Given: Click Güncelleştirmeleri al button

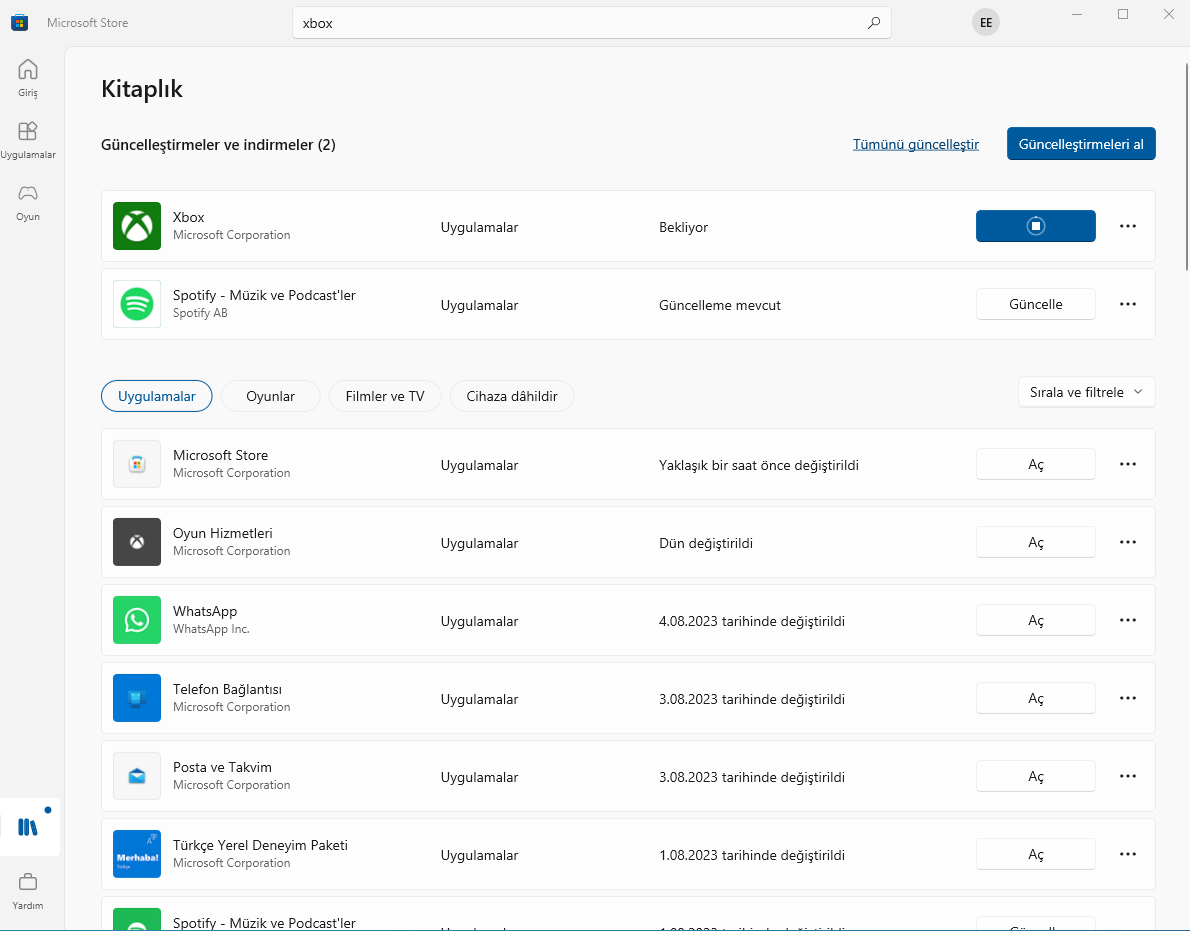Looking at the screenshot, I should coord(1081,143).
